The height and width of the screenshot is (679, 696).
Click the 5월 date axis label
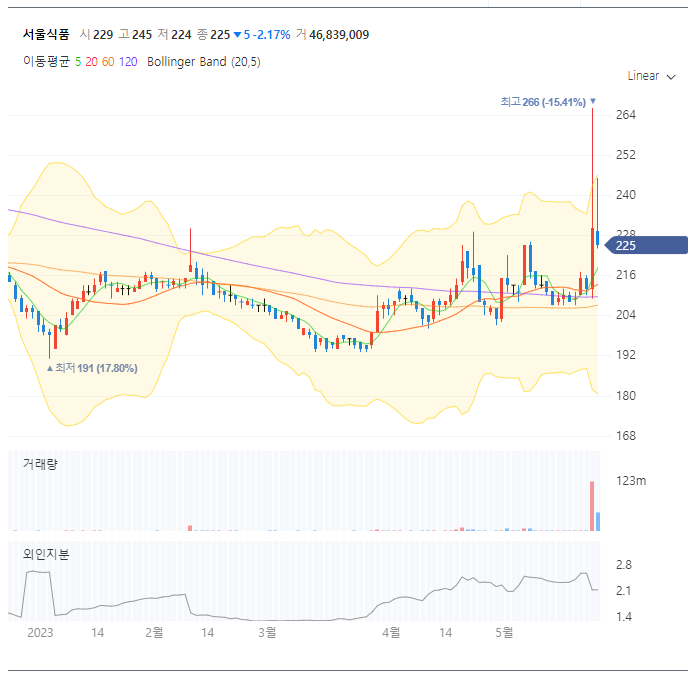[504, 632]
